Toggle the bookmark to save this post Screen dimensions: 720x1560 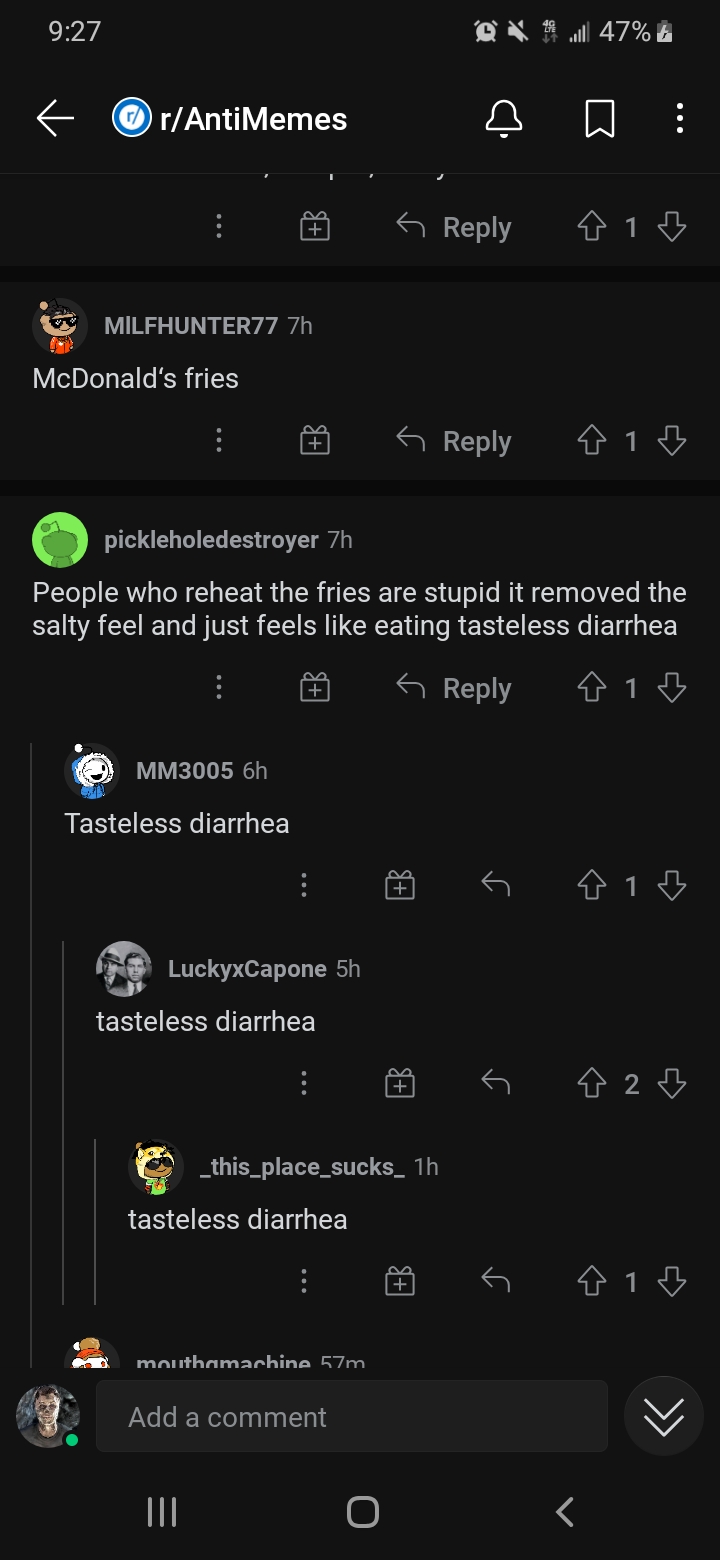pos(599,120)
